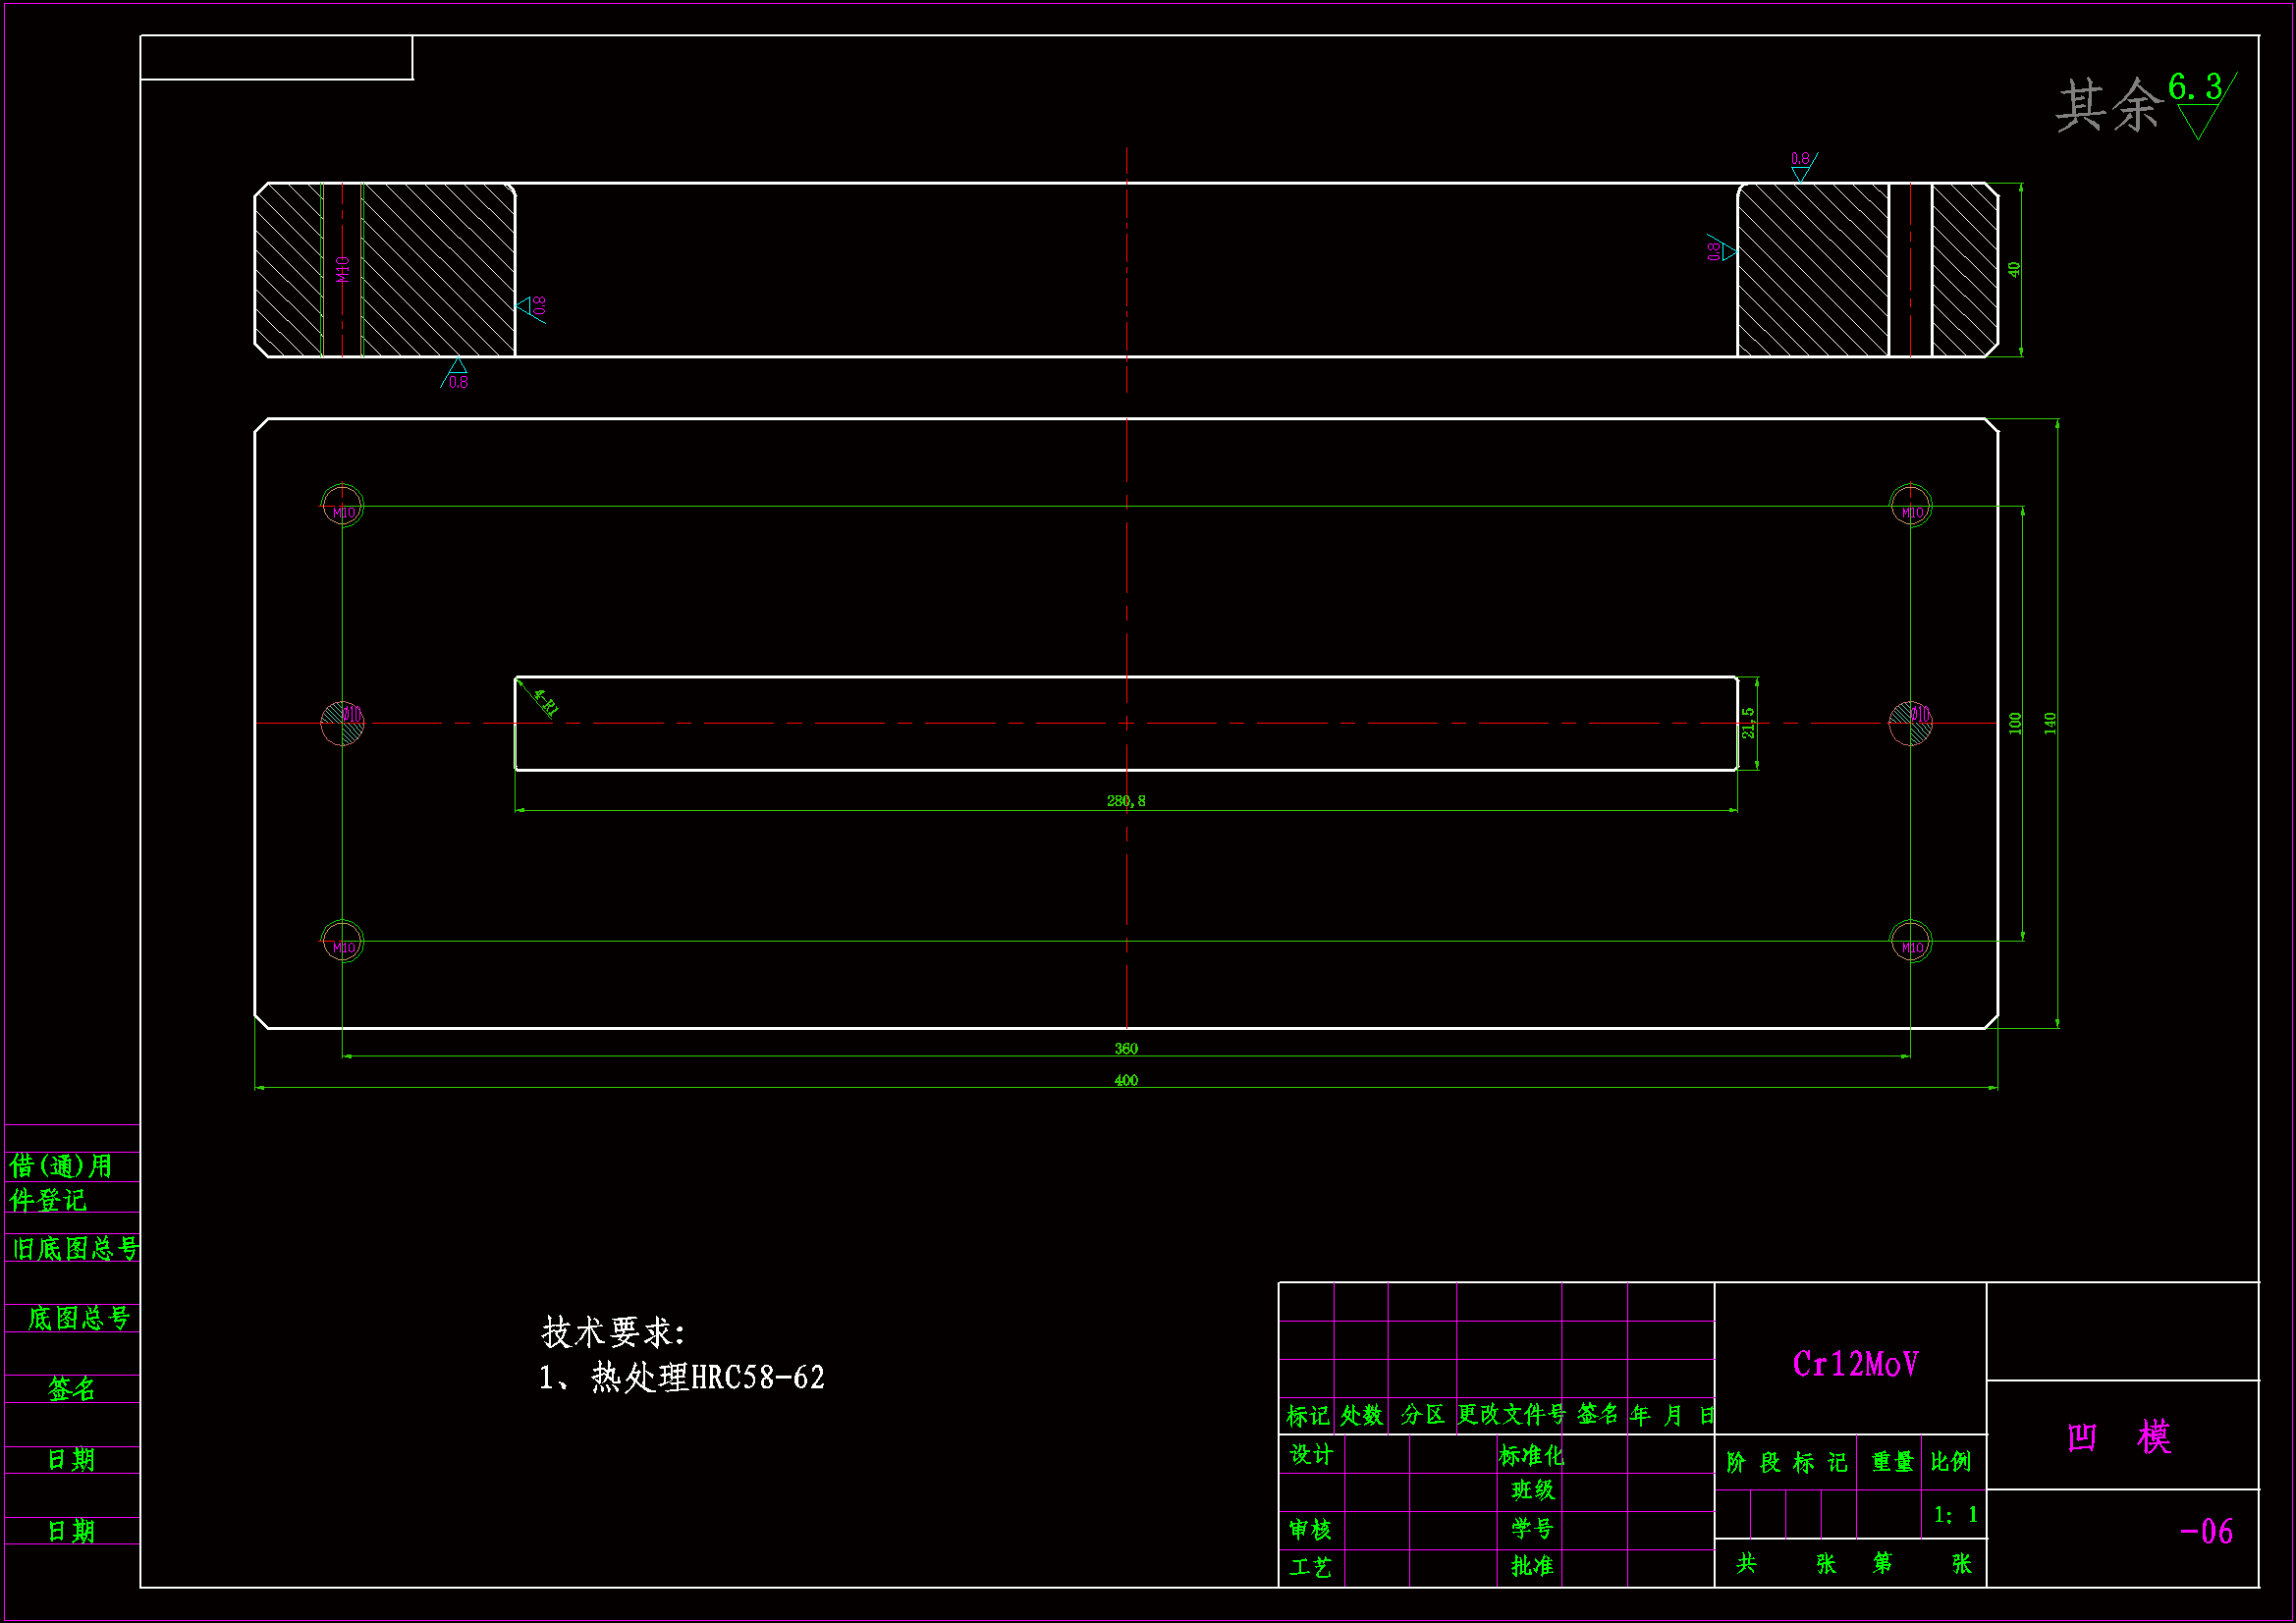Screen dimensions: 2296x1623
Task: Select the 热处理HRC58-62 requirement line
Action: click(x=682, y=1378)
